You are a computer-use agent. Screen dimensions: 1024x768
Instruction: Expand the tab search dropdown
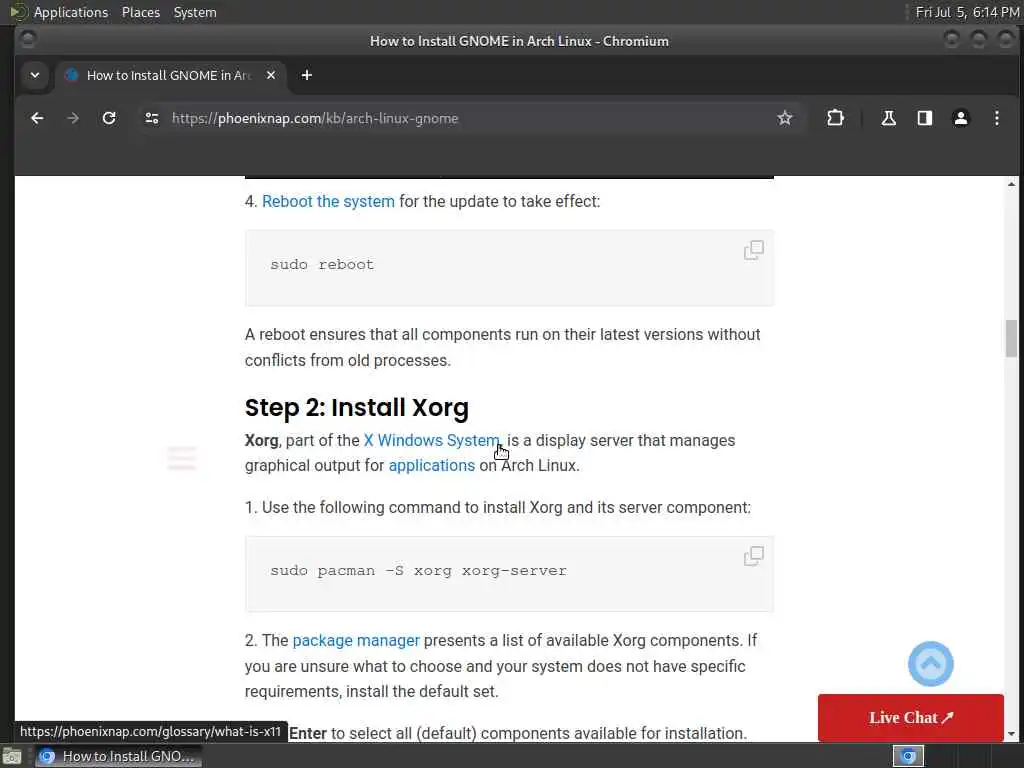click(x=35, y=75)
